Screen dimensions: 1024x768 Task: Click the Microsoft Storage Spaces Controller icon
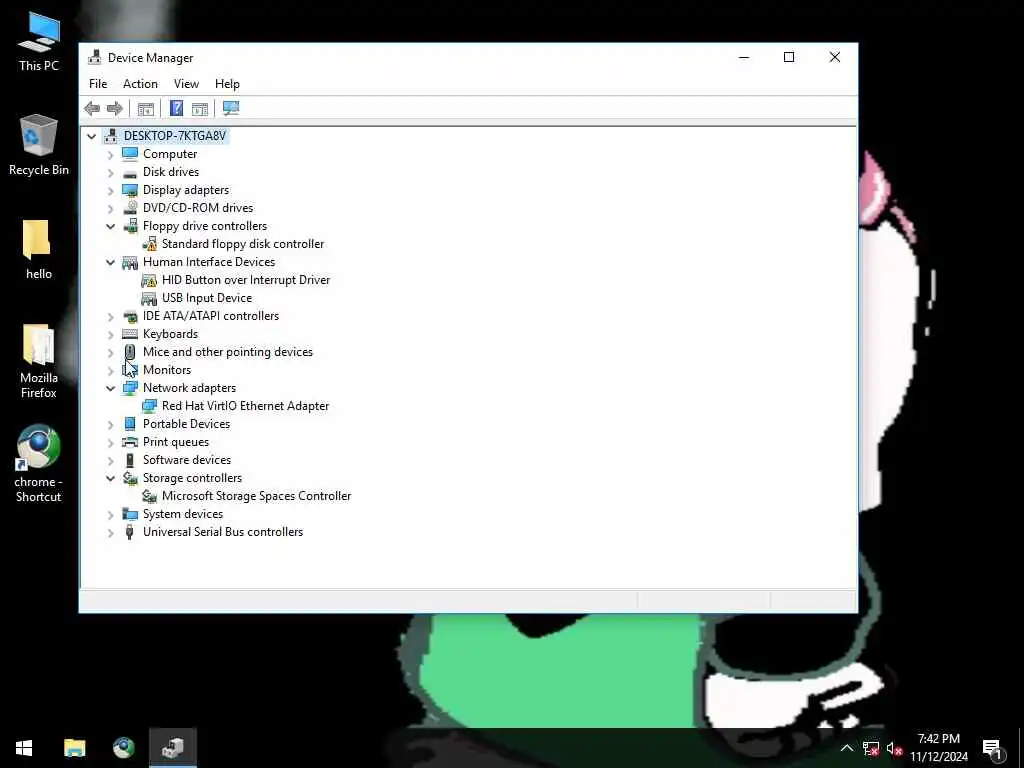tap(150, 496)
